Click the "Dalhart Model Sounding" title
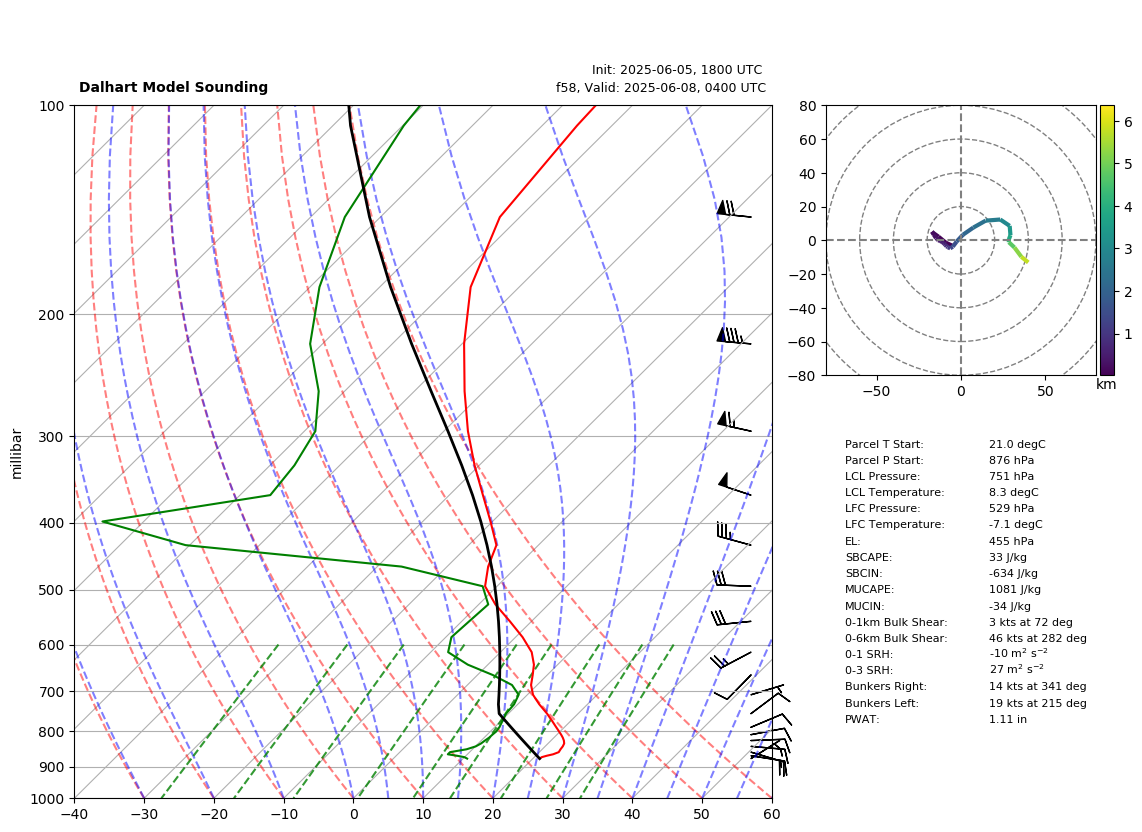Image resolution: width=1142 pixels, height=832 pixels. click(173, 87)
